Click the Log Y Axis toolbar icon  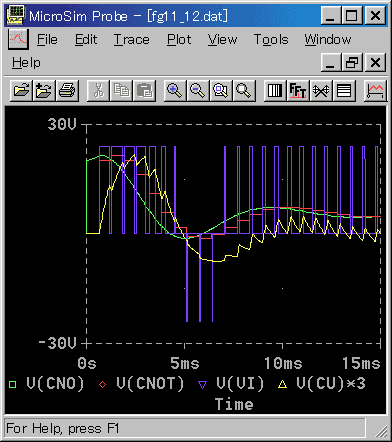344,91
